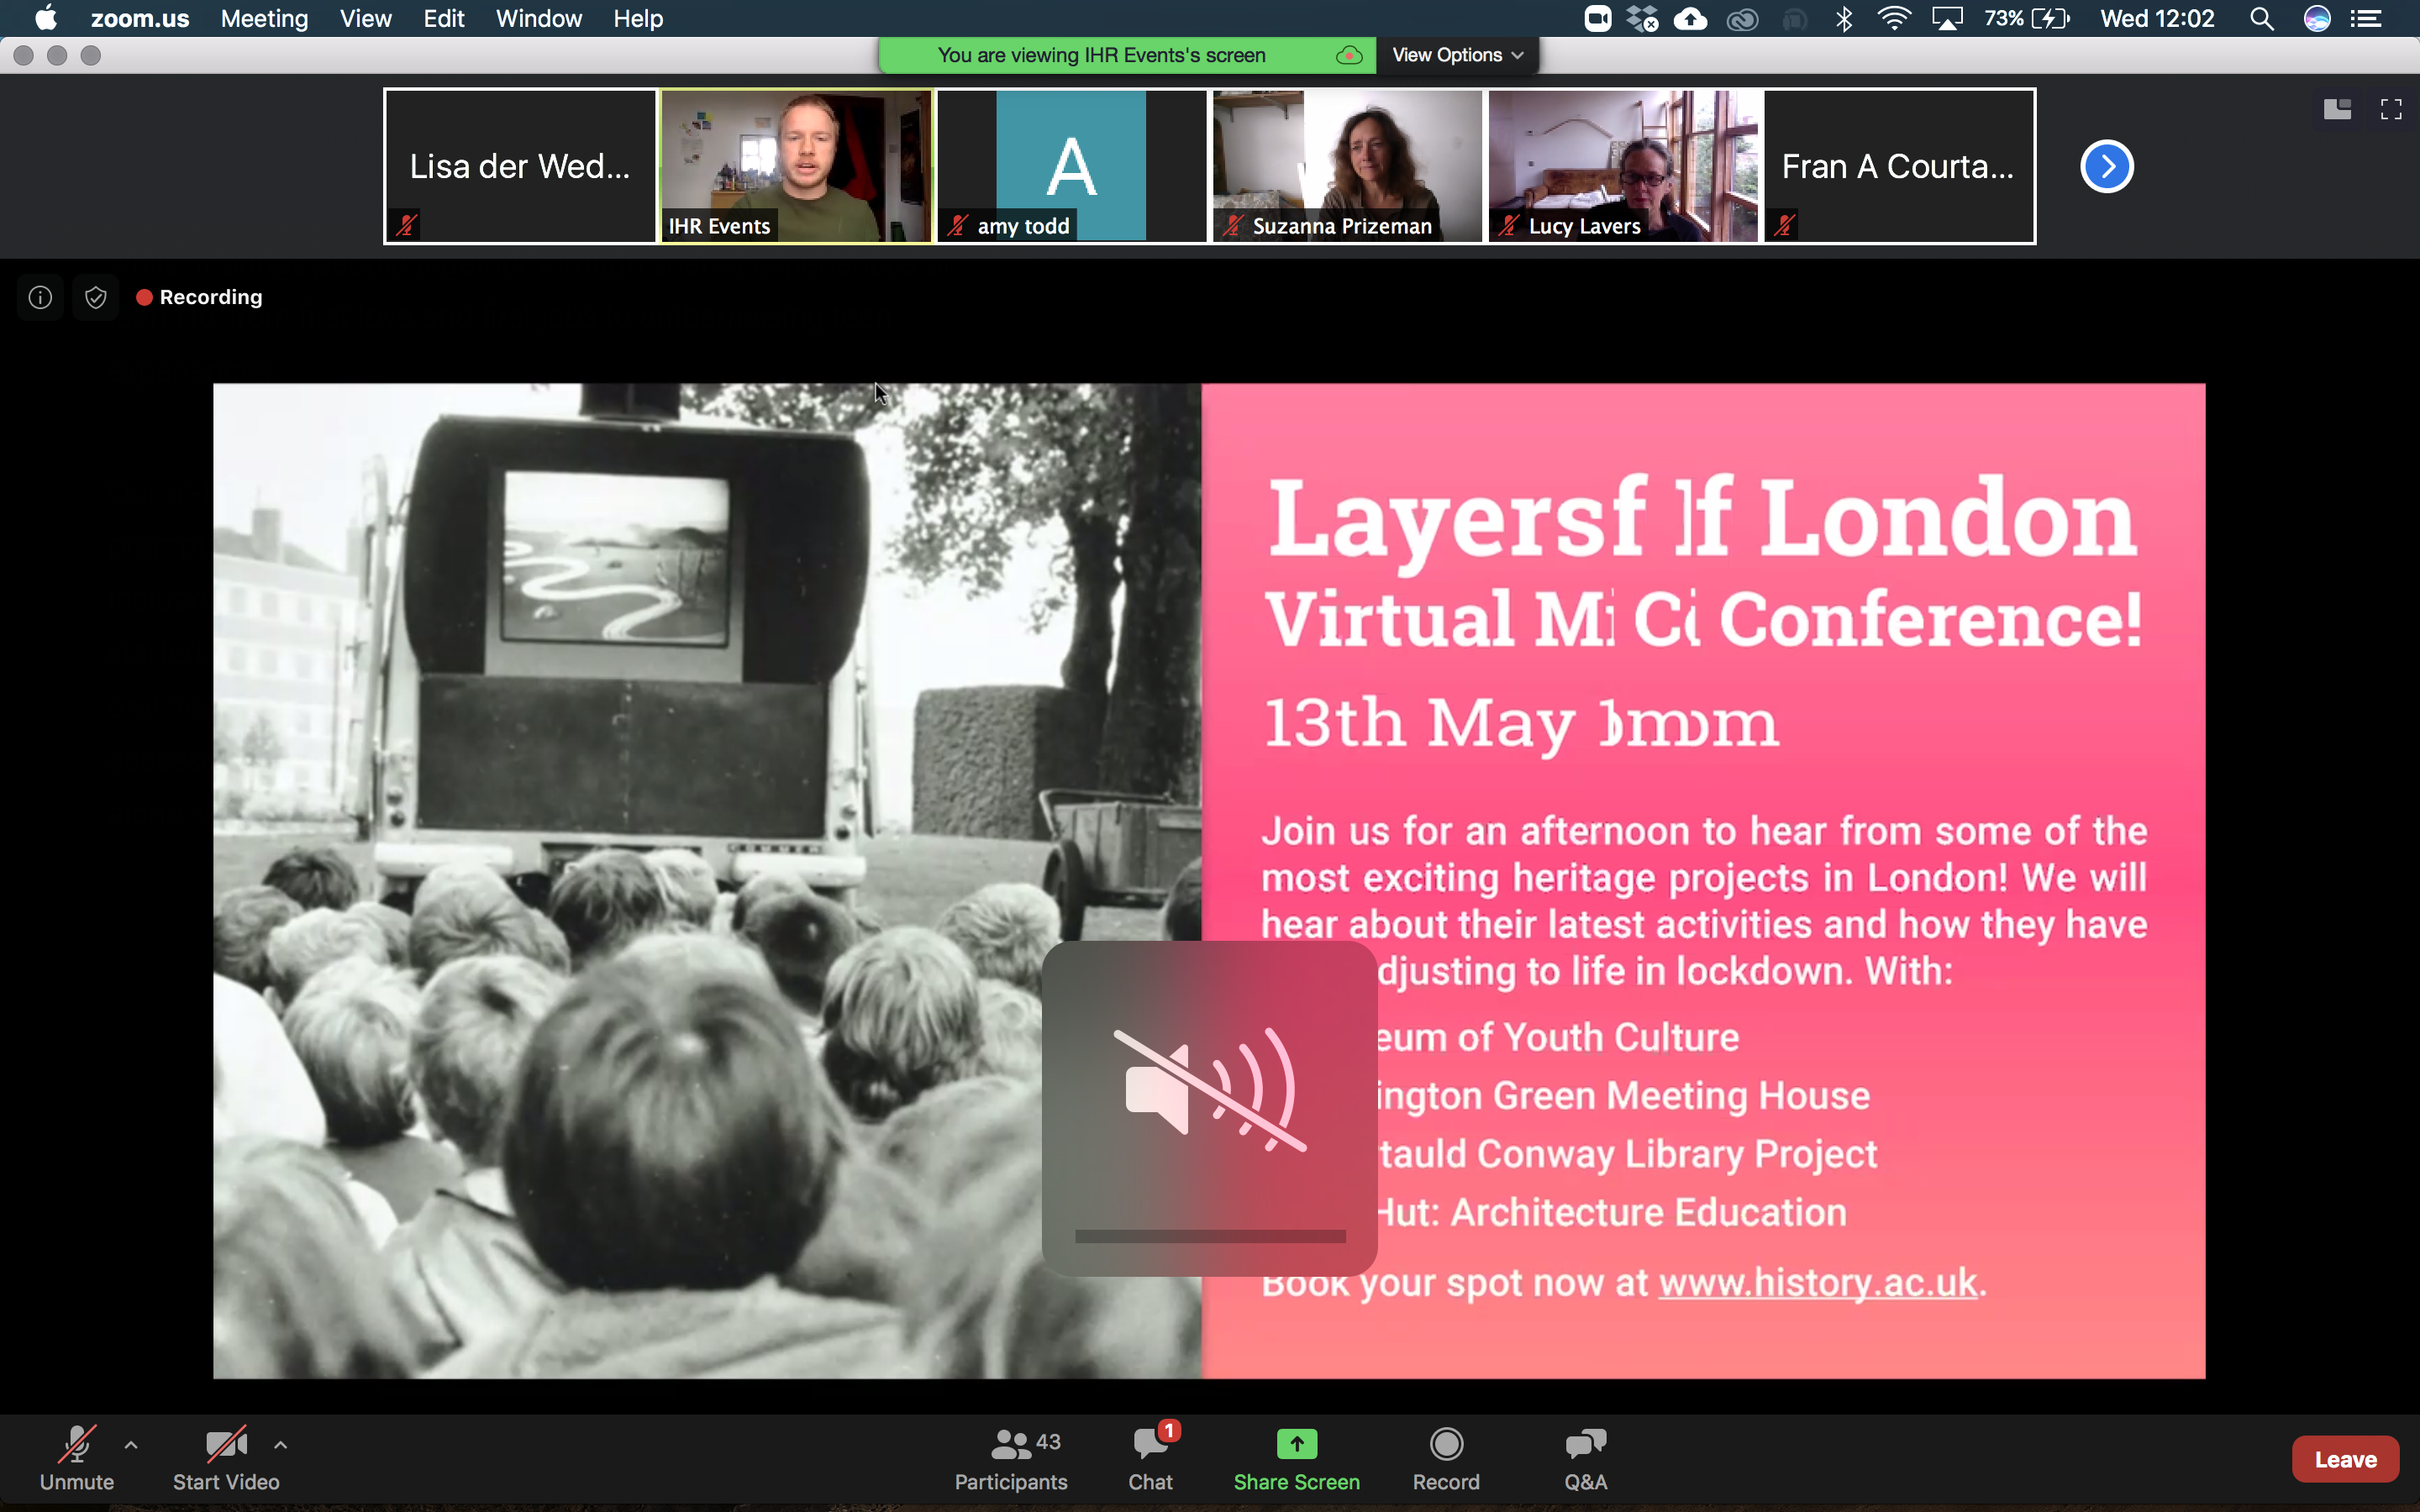Show next participants with blue arrow
Viewport: 2420px width, 1512px height.
click(2107, 166)
